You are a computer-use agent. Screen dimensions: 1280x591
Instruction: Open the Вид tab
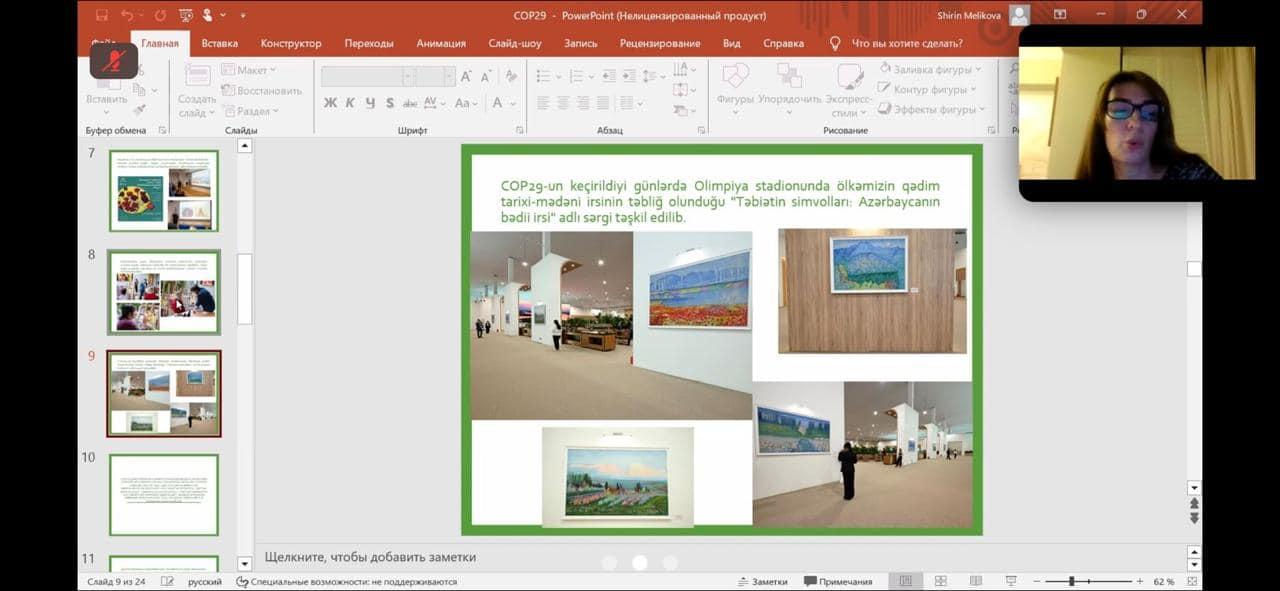coord(732,43)
